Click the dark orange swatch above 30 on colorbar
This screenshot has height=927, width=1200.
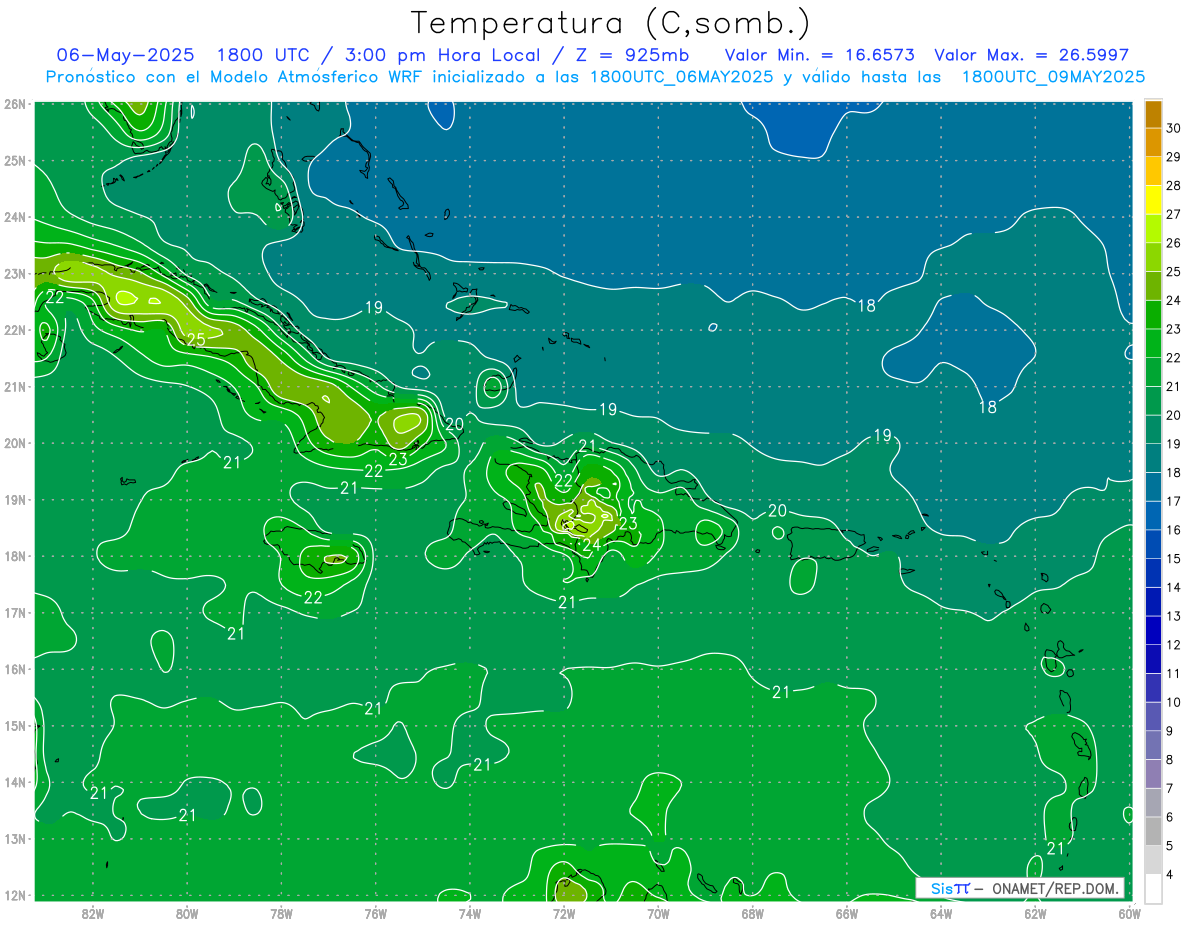pos(1153,114)
